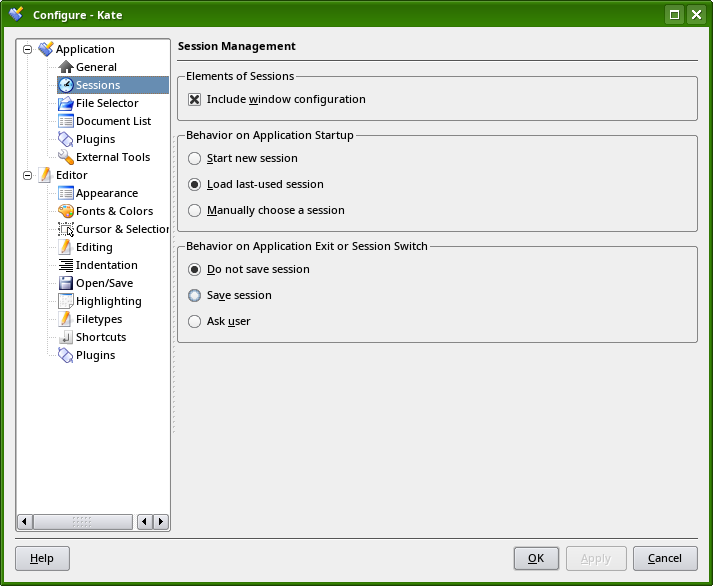Click the horizontal scrollbar thumb in tree
Screen dimensions: 713x586
pos(83,521)
